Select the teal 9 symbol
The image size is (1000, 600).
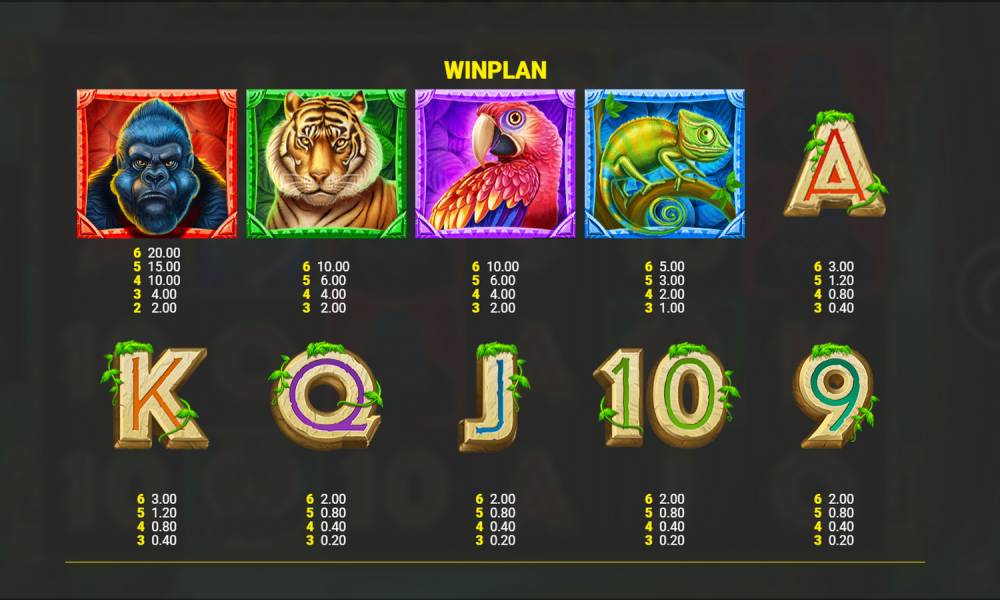pos(835,395)
